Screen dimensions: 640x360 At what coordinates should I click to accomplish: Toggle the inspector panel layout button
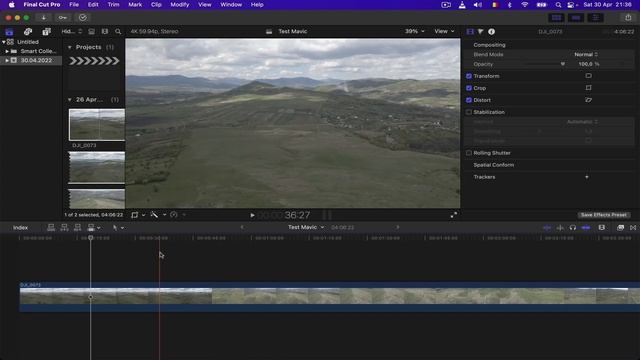tap(596, 18)
